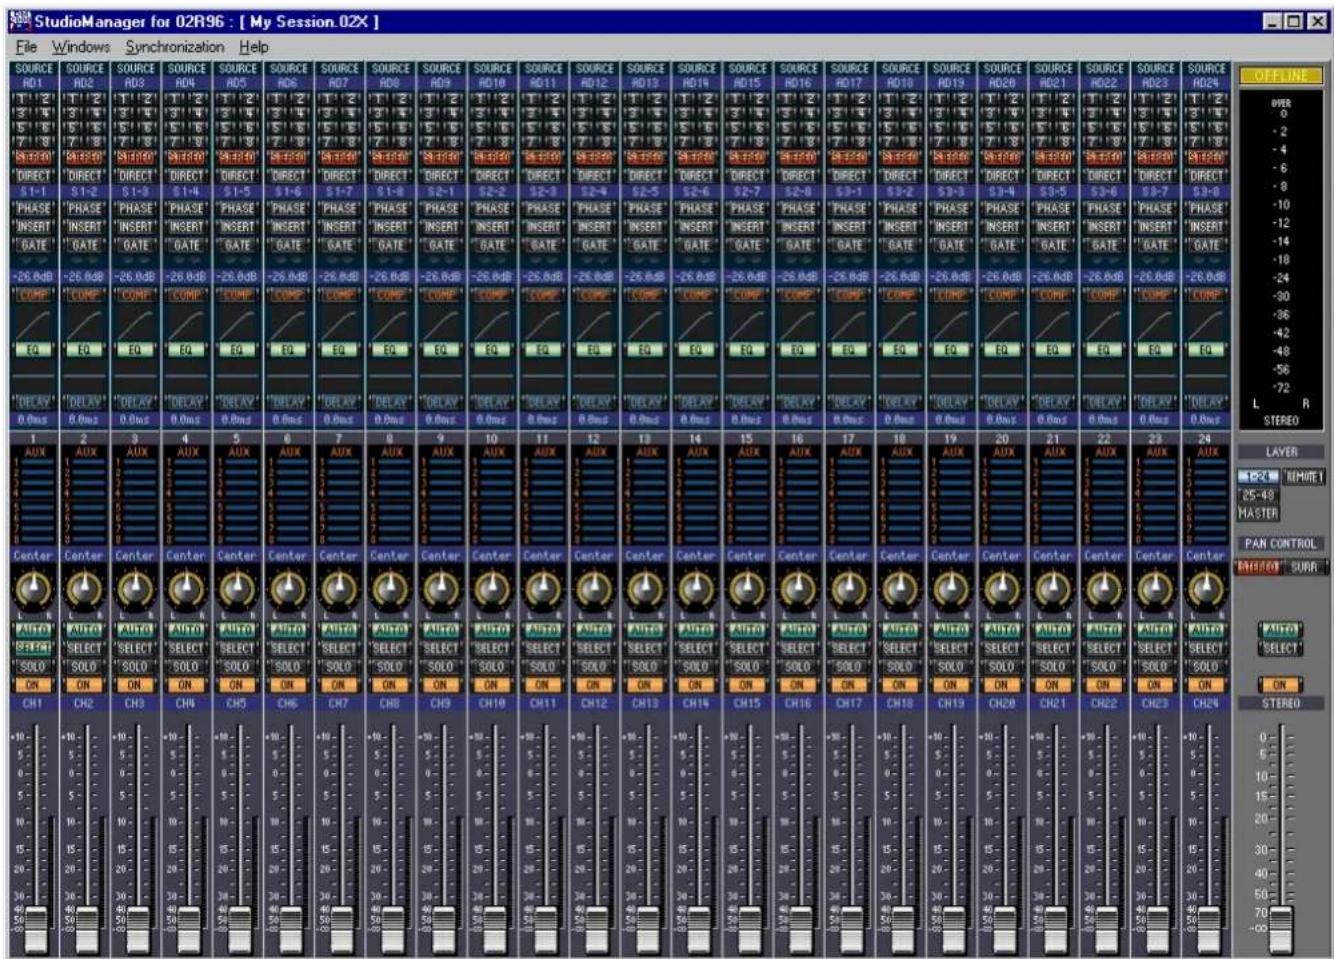
Task: Invert PHASE on channel 3
Action: pos(135,208)
